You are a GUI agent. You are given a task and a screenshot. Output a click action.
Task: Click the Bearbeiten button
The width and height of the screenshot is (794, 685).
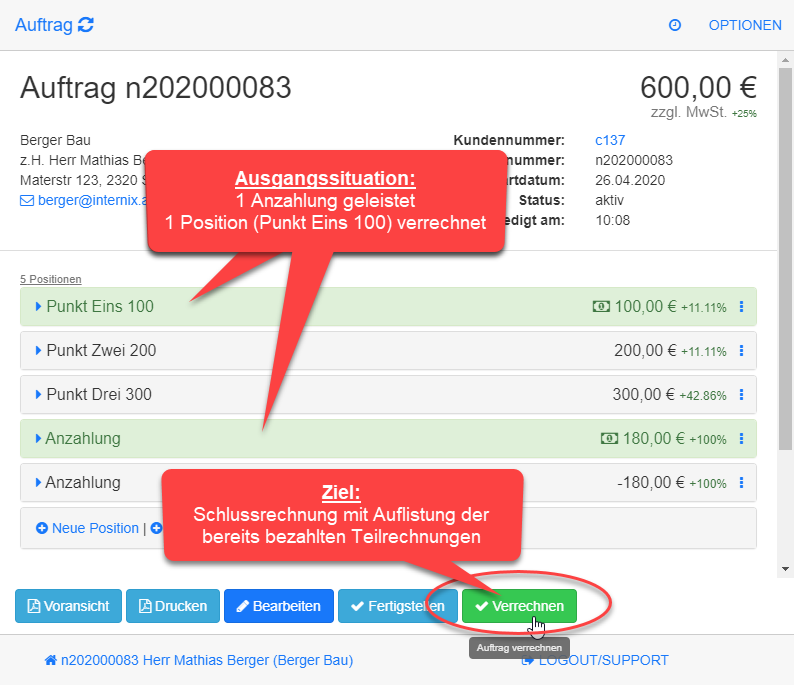click(279, 606)
